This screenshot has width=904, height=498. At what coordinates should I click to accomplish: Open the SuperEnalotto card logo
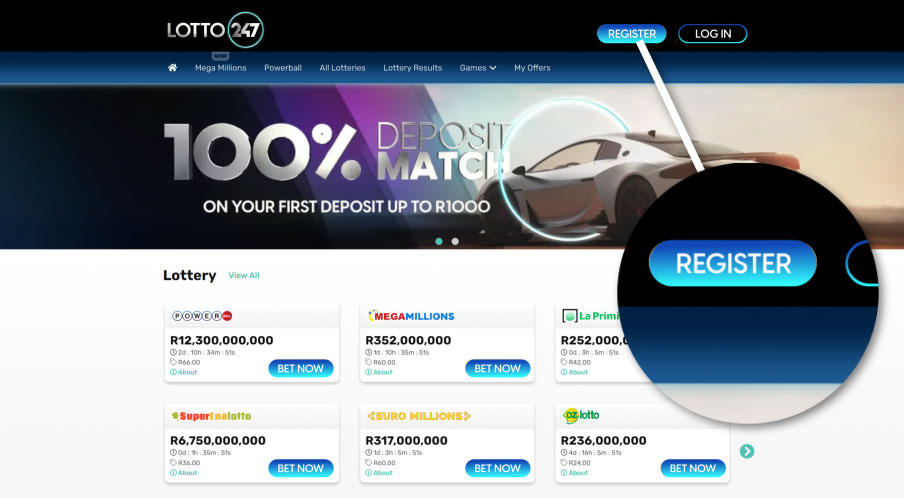coord(212,416)
